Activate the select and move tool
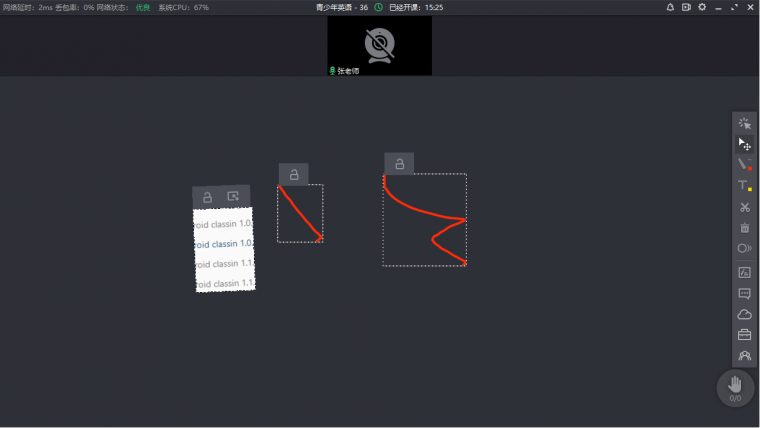760x428 pixels. pos(744,144)
